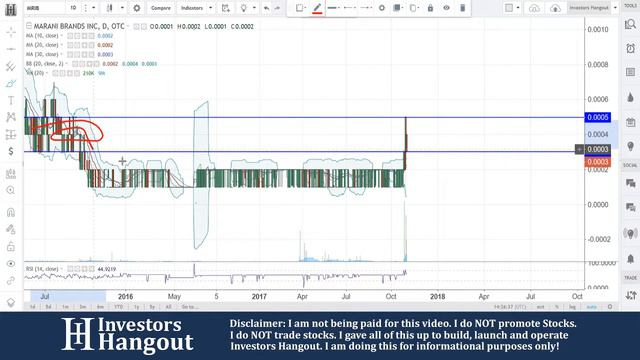The height and width of the screenshot is (360, 640).
Task: Open drawing settings circle icon
Action: 382,8
